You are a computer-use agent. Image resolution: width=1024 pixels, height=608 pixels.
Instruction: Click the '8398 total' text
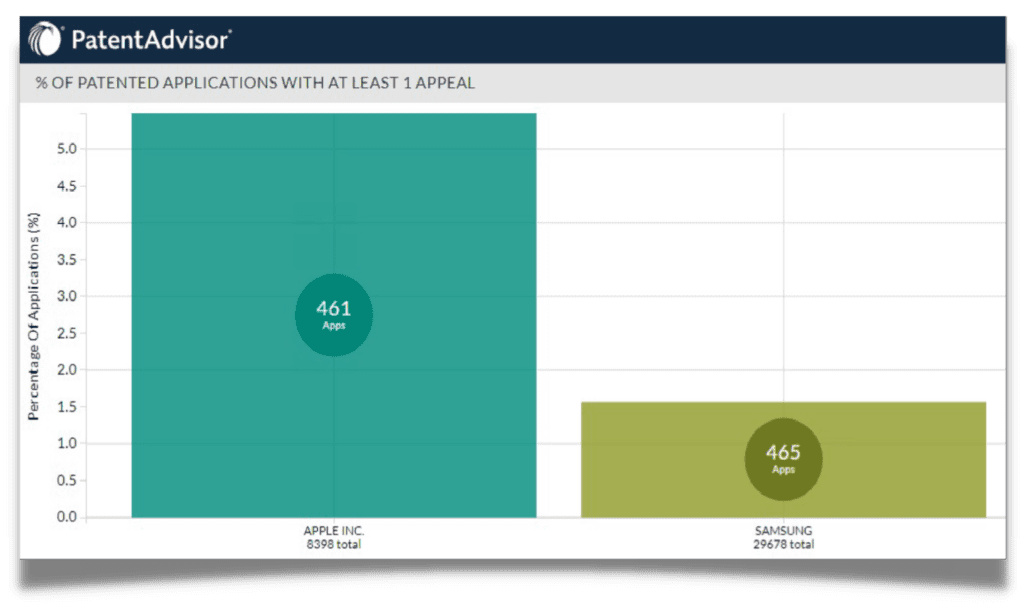click(x=334, y=545)
